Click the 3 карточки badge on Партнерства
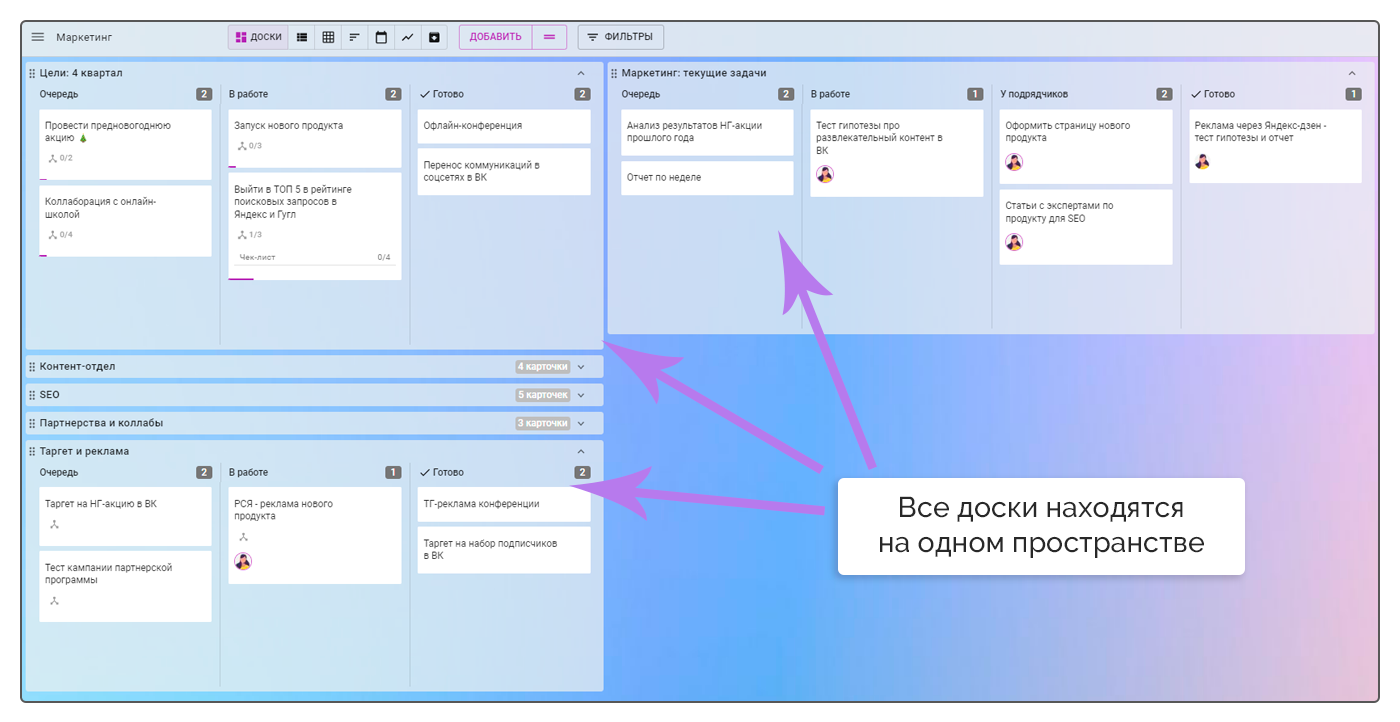 543,423
